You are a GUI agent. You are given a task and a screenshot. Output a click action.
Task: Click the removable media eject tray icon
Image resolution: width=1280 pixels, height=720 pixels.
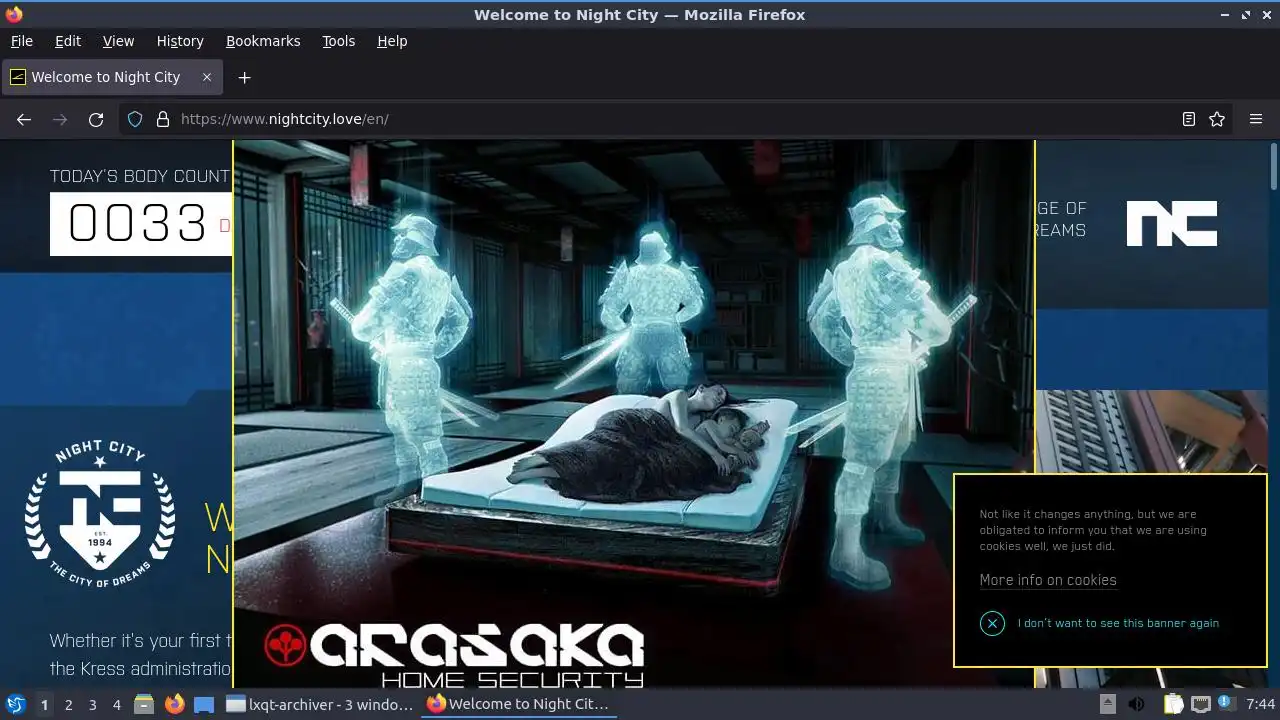coord(1108,704)
